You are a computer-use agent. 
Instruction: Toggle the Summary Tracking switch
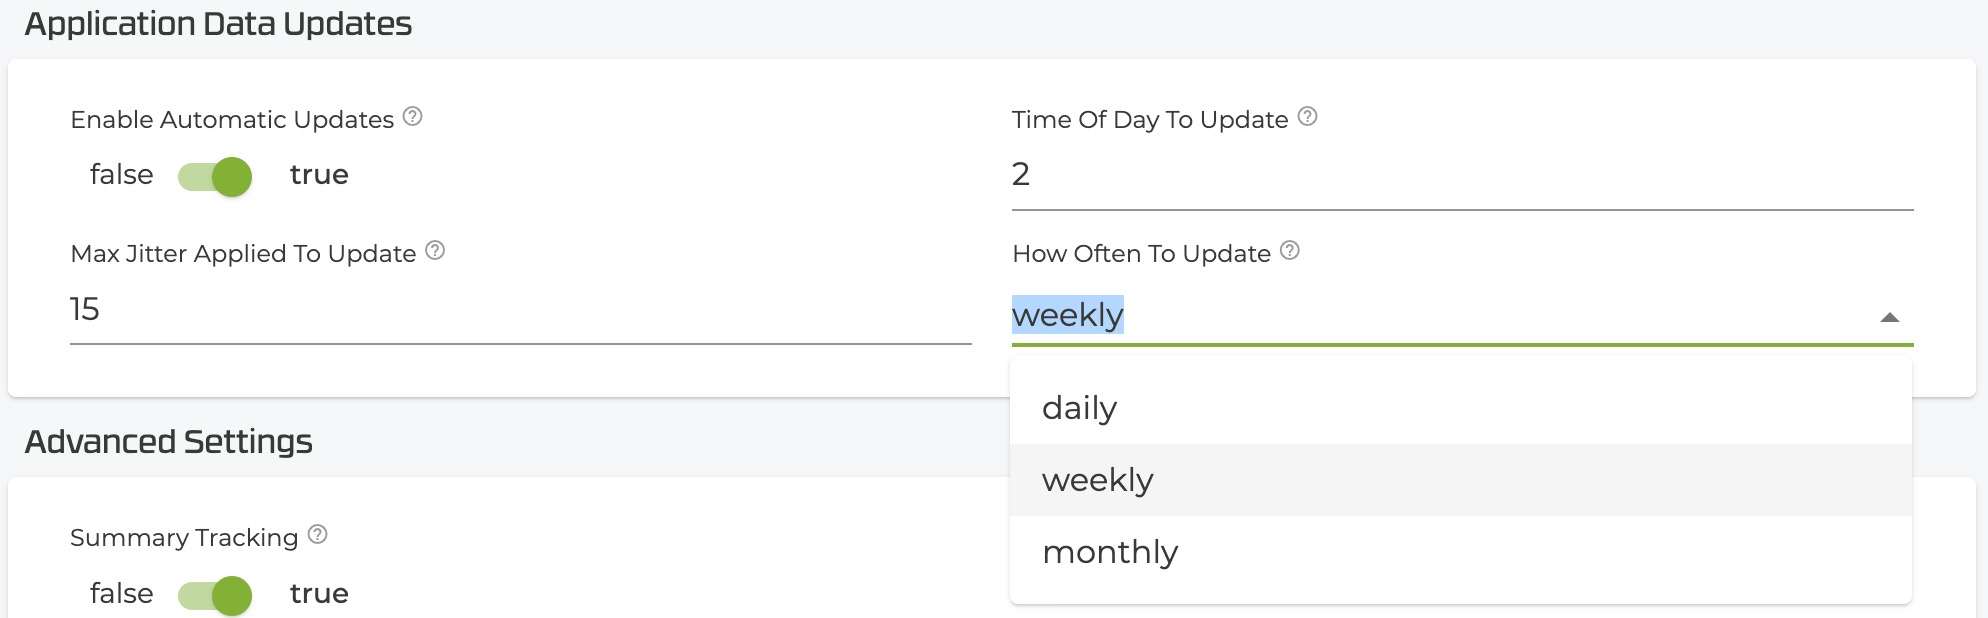215,596
